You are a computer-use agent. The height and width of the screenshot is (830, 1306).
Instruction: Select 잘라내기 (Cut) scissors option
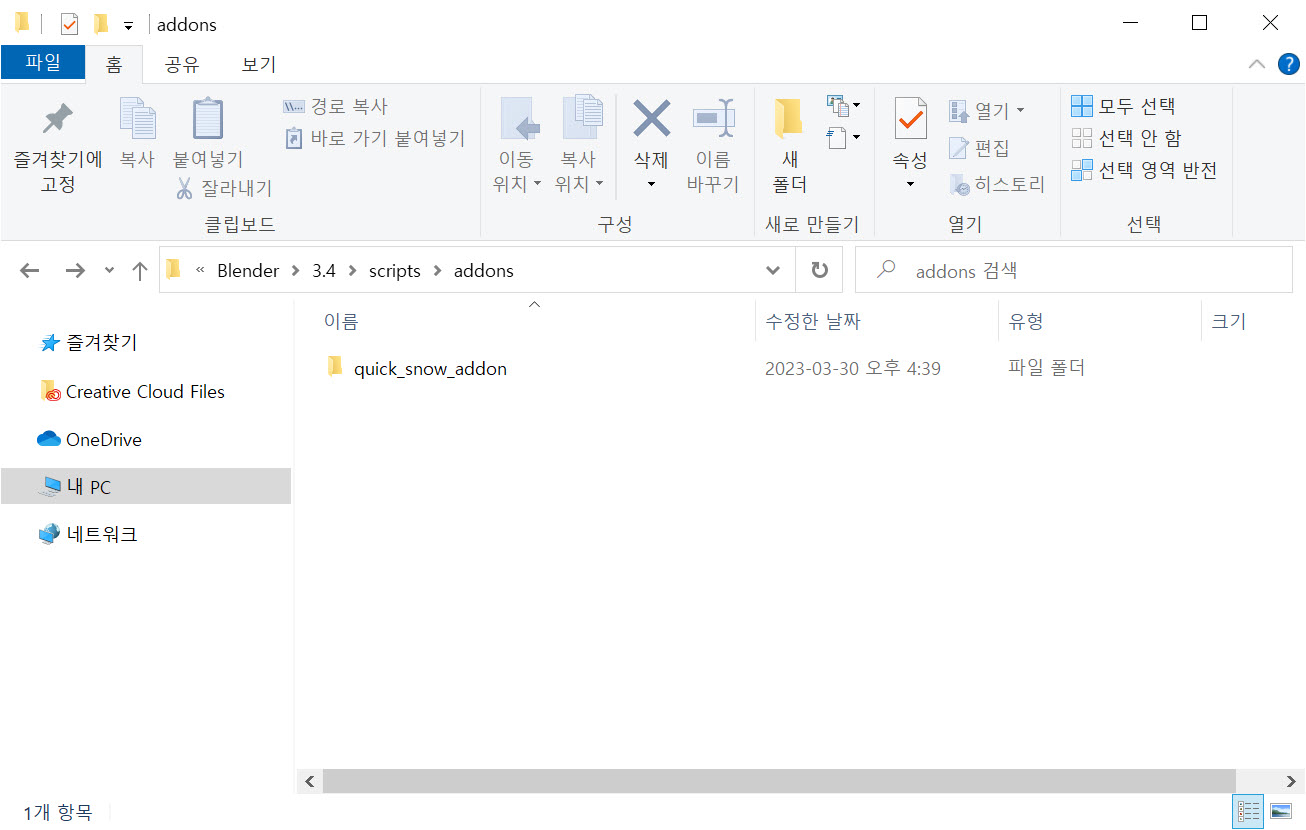coord(224,188)
